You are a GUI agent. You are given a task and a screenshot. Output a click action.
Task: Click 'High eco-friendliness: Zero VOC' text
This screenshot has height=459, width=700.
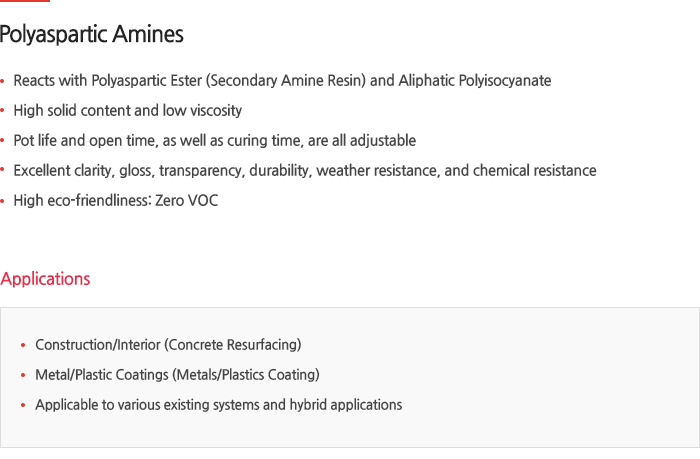click(116, 200)
